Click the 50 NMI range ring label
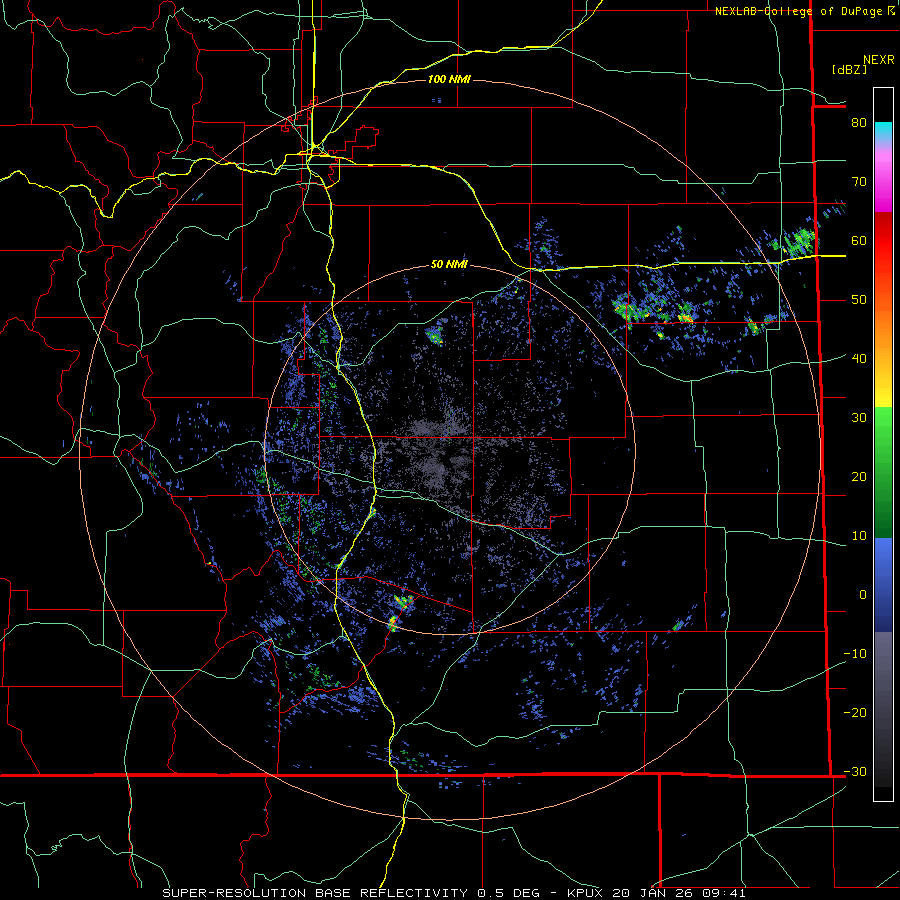Viewport: 900px width, 900px height. tap(449, 264)
